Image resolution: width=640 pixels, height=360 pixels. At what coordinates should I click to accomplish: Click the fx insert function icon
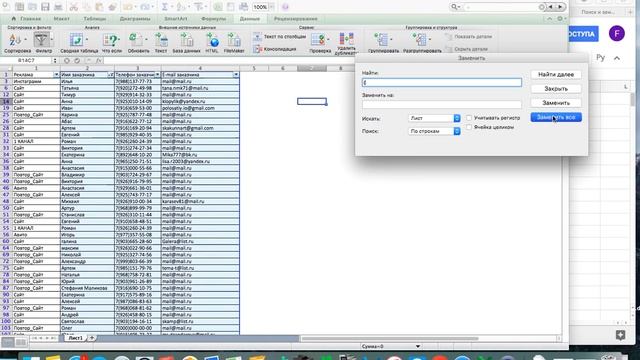click(x=98, y=60)
